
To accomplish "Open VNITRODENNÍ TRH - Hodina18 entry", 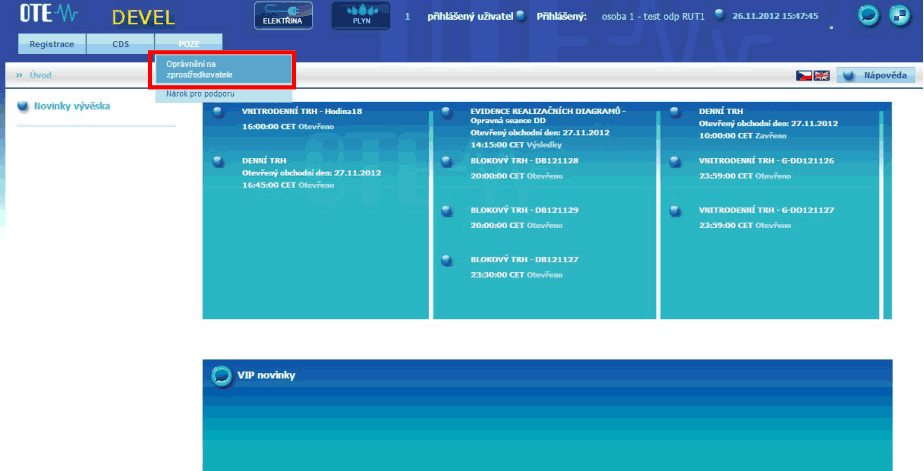I will tap(301, 112).
